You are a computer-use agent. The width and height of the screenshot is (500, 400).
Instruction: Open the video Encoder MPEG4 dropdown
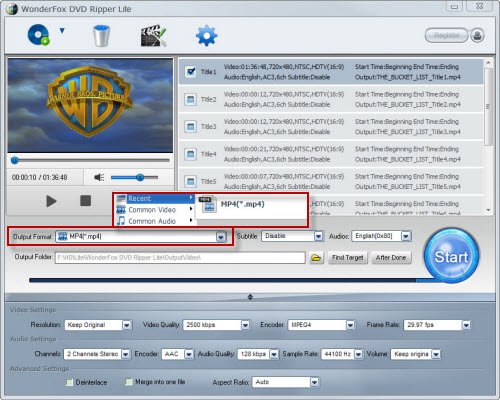[x=350, y=325]
